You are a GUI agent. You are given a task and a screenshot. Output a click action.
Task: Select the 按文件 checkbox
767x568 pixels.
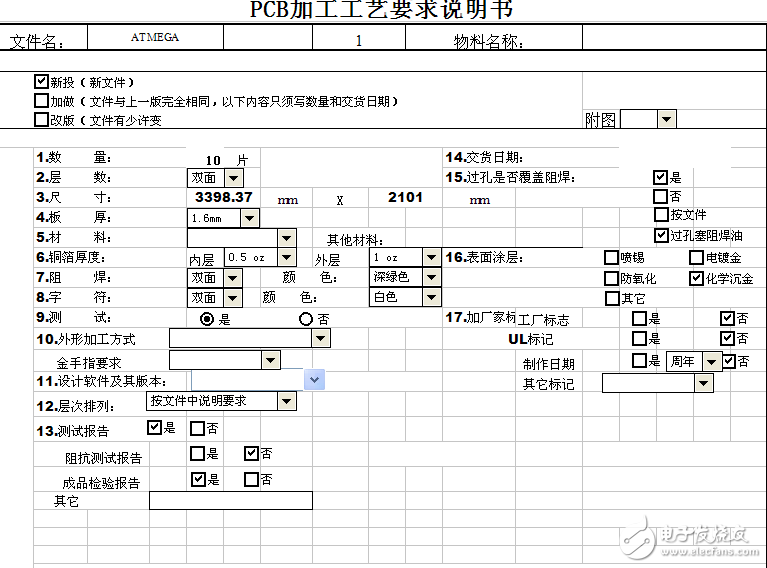660,215
